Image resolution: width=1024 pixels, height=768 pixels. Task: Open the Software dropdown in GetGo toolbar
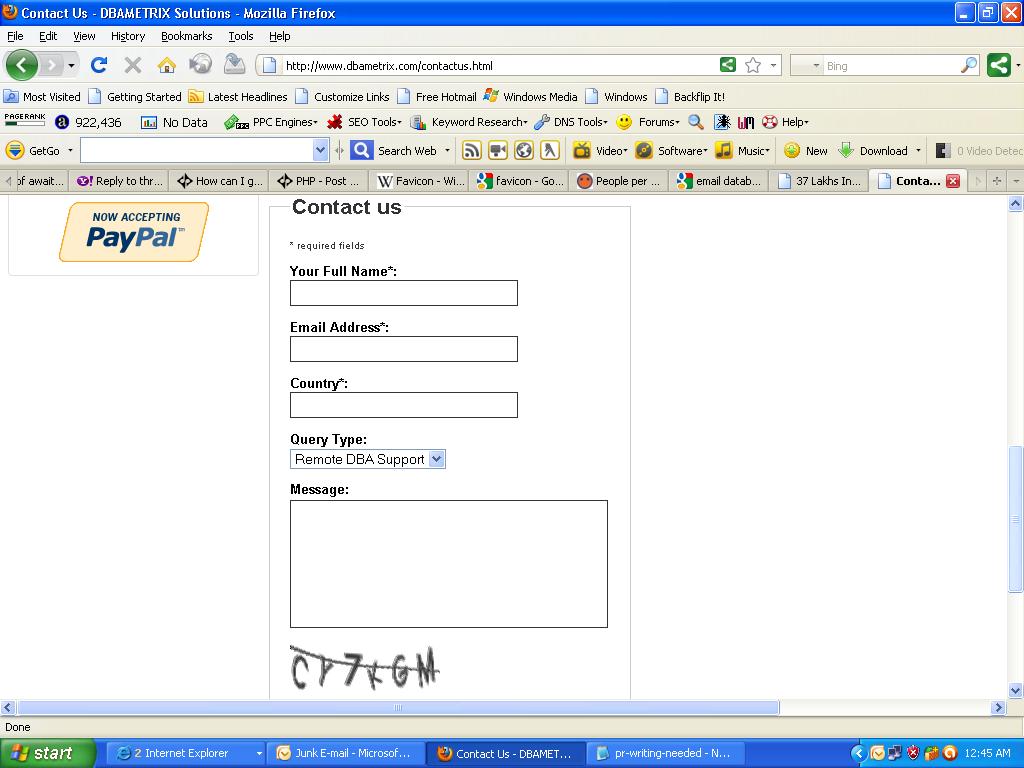672,151
